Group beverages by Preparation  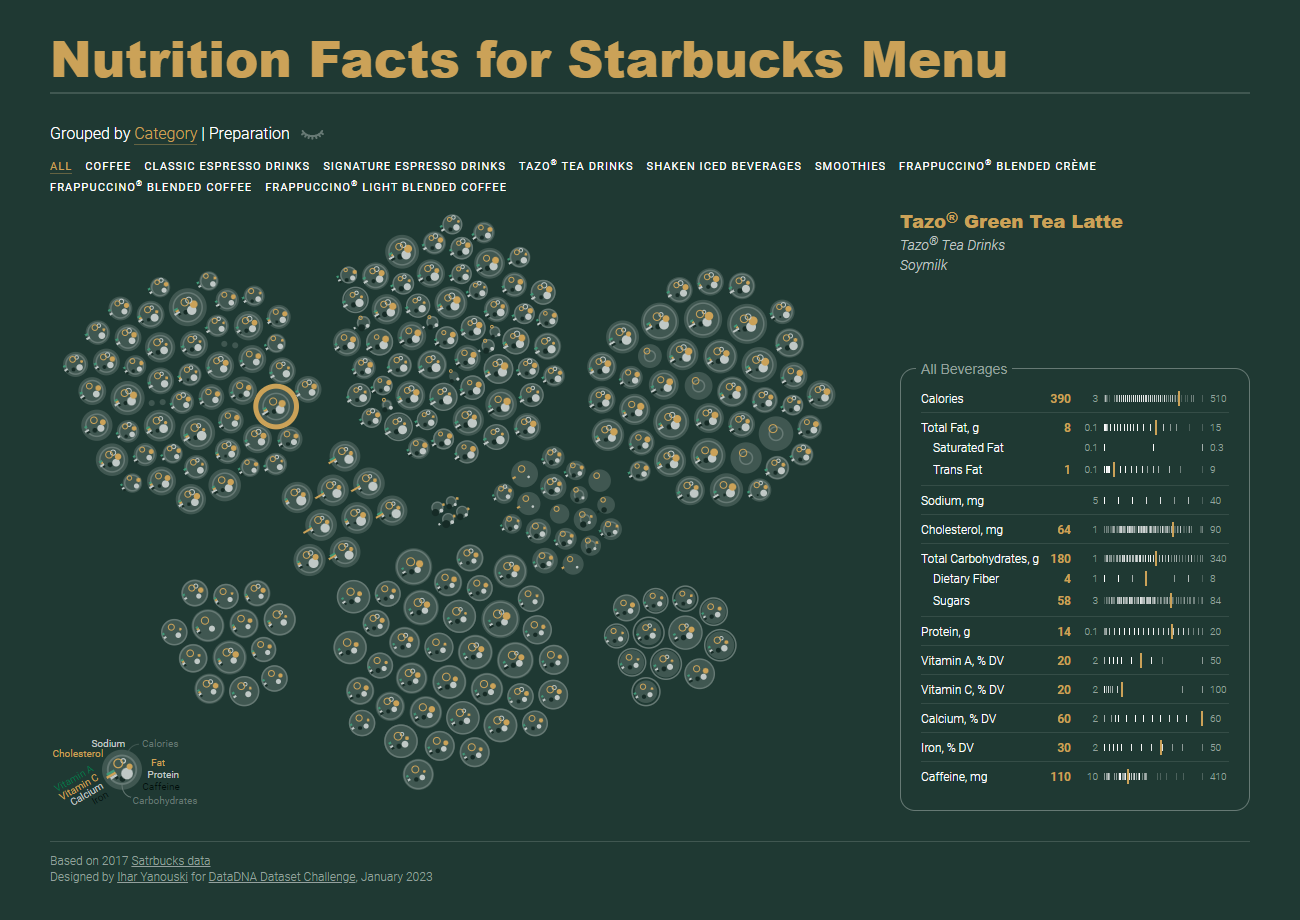pos(249,134)
